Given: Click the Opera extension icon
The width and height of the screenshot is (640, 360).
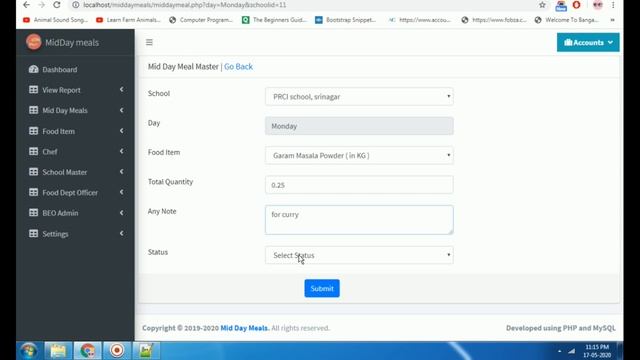Looking at the screenshot, I should 576,5.
